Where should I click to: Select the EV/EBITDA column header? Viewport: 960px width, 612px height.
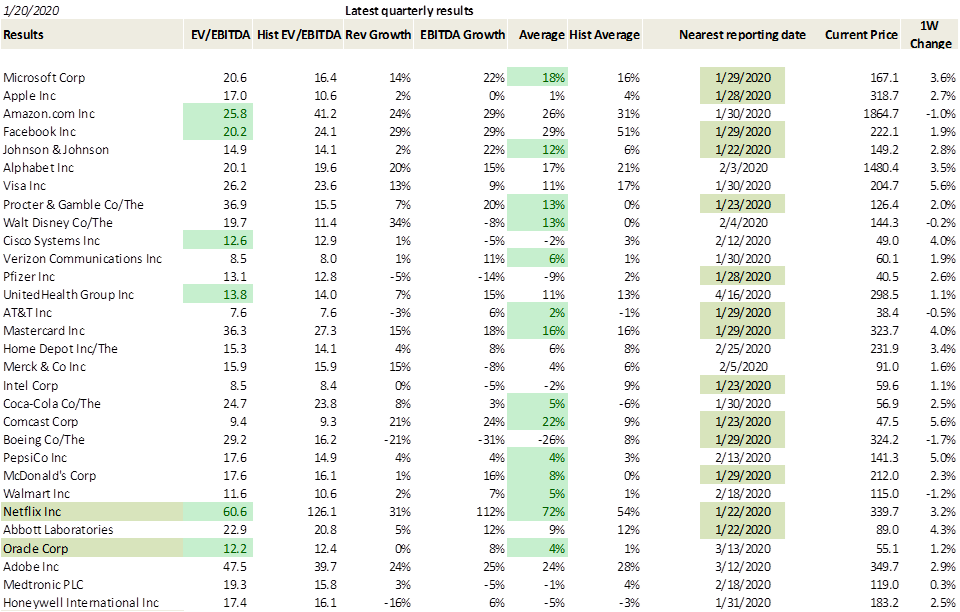pos(220,35)
